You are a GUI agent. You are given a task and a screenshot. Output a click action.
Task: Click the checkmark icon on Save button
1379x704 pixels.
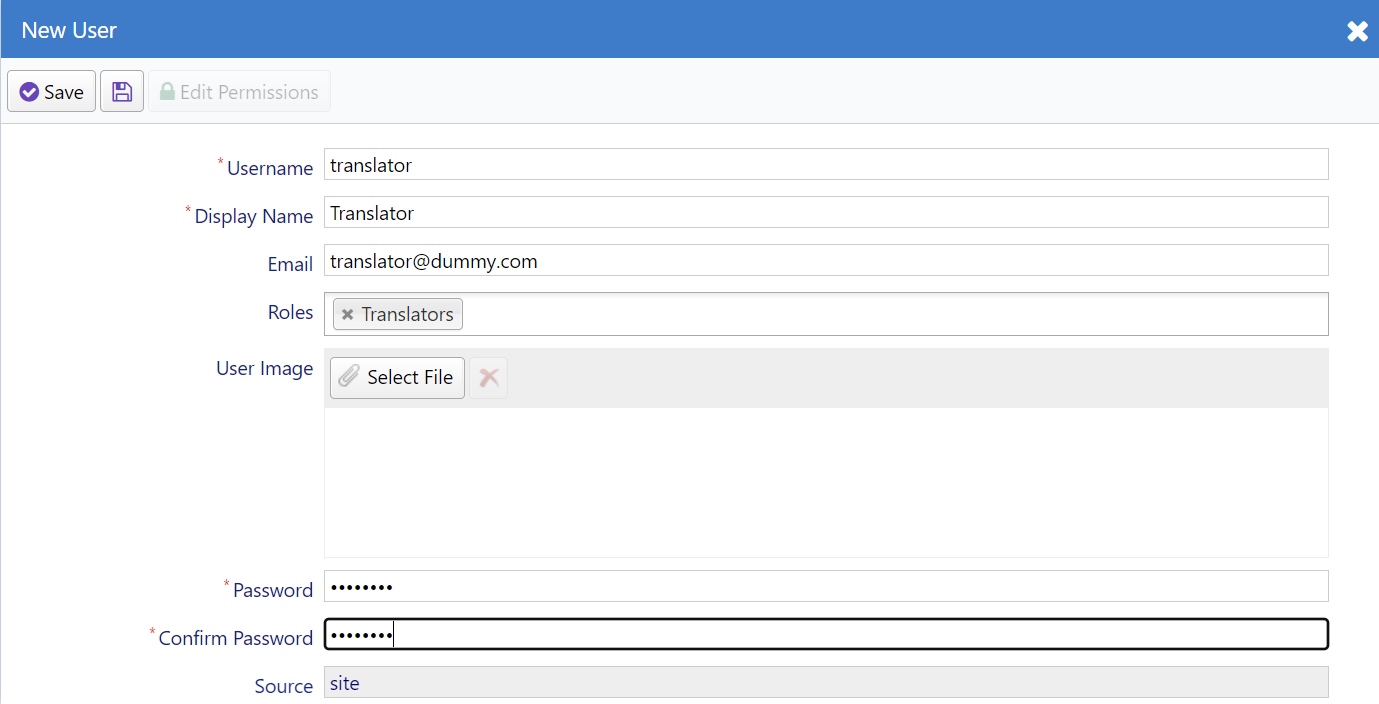tap(29, 91)
